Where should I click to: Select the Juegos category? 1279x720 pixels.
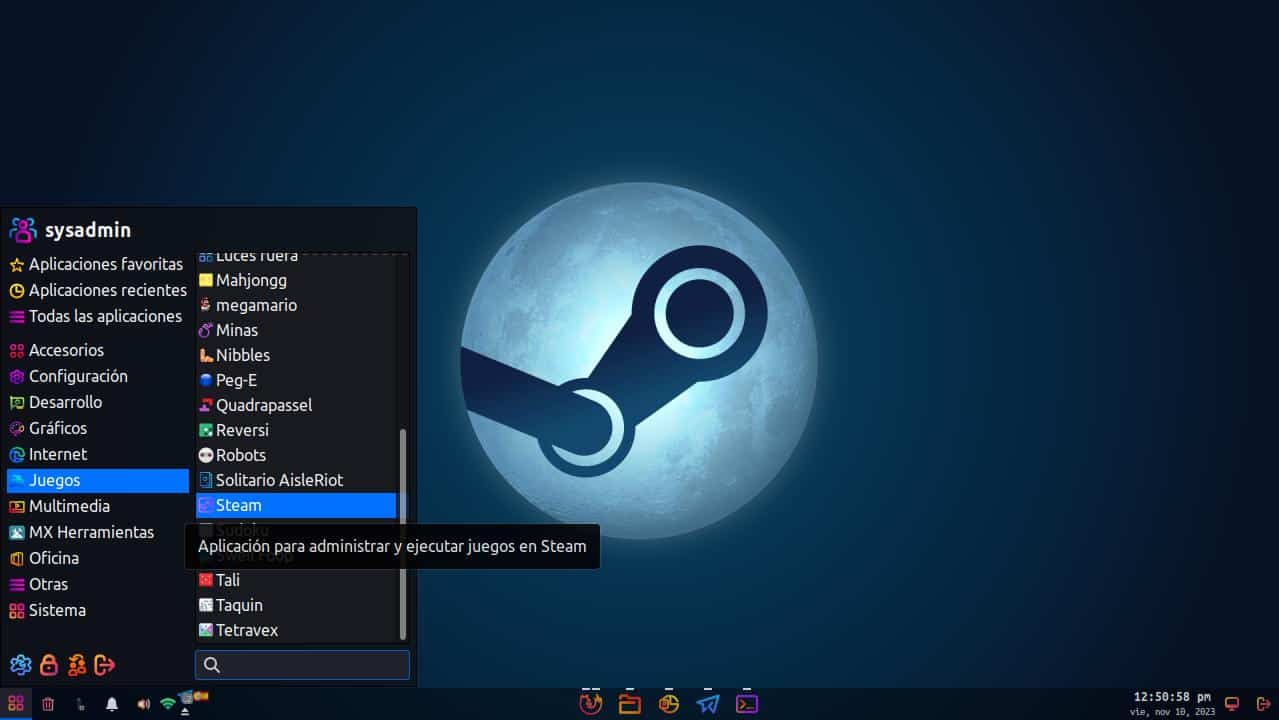[97, 481]
